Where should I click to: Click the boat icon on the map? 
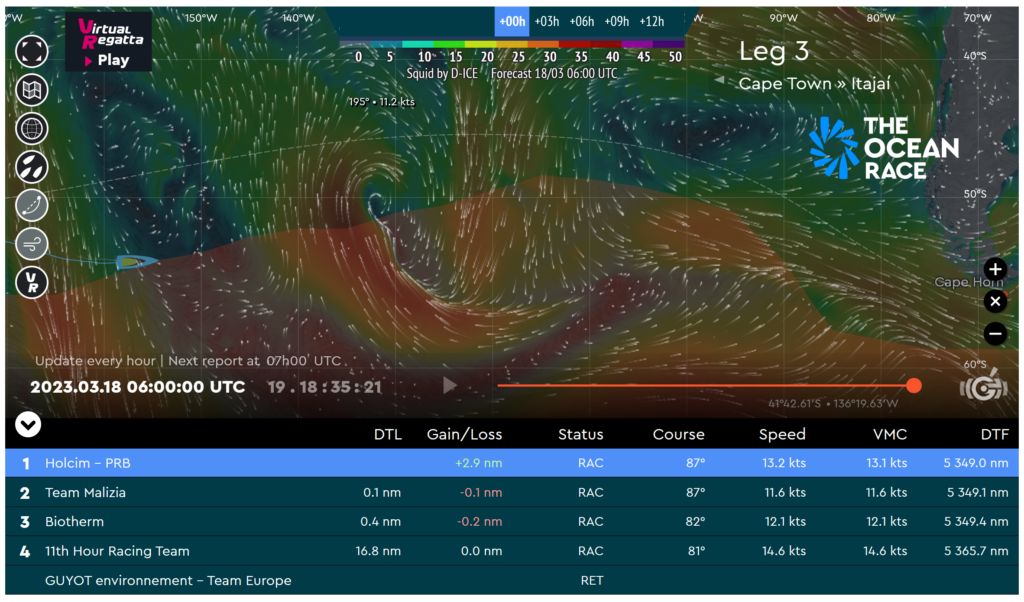[136, 262]
